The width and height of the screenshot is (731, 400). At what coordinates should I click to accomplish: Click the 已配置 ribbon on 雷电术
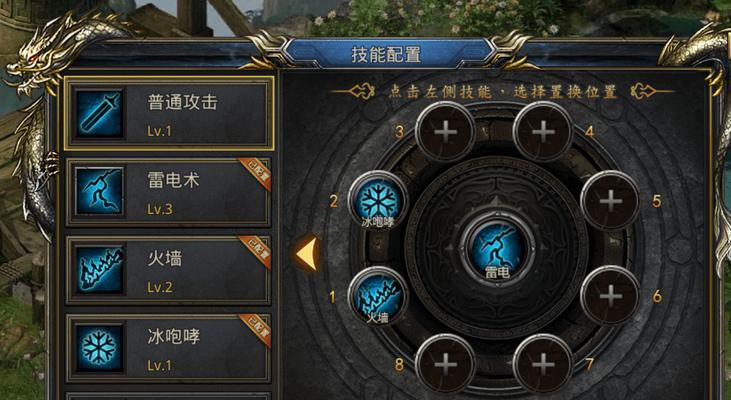pyautogui.click(x=256, y=174)
